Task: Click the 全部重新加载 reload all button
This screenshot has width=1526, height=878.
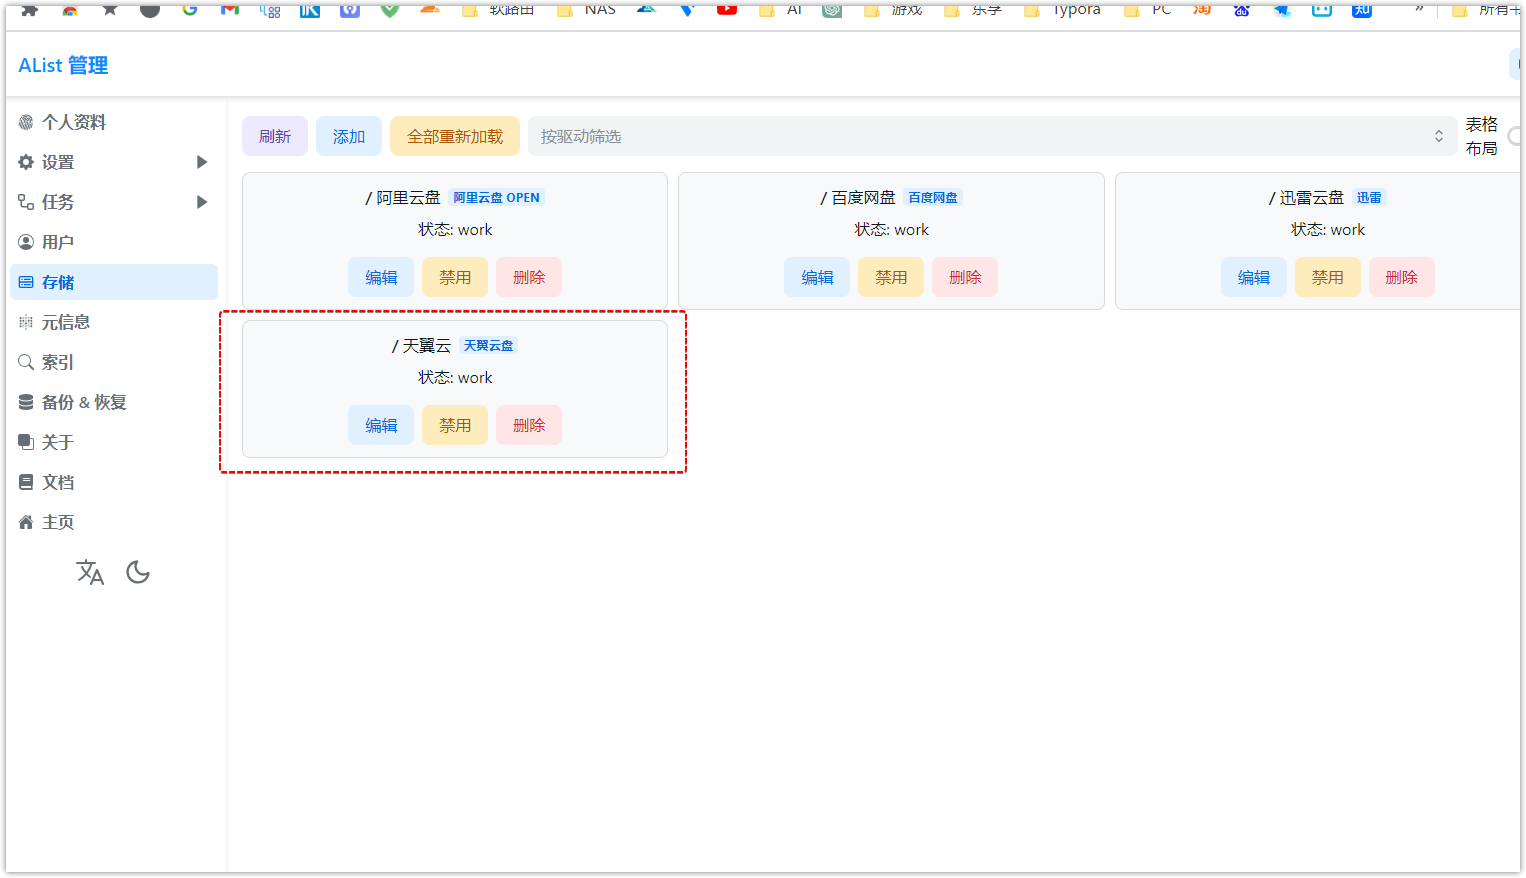Action: pyautogui.click(x=455, y=136)
